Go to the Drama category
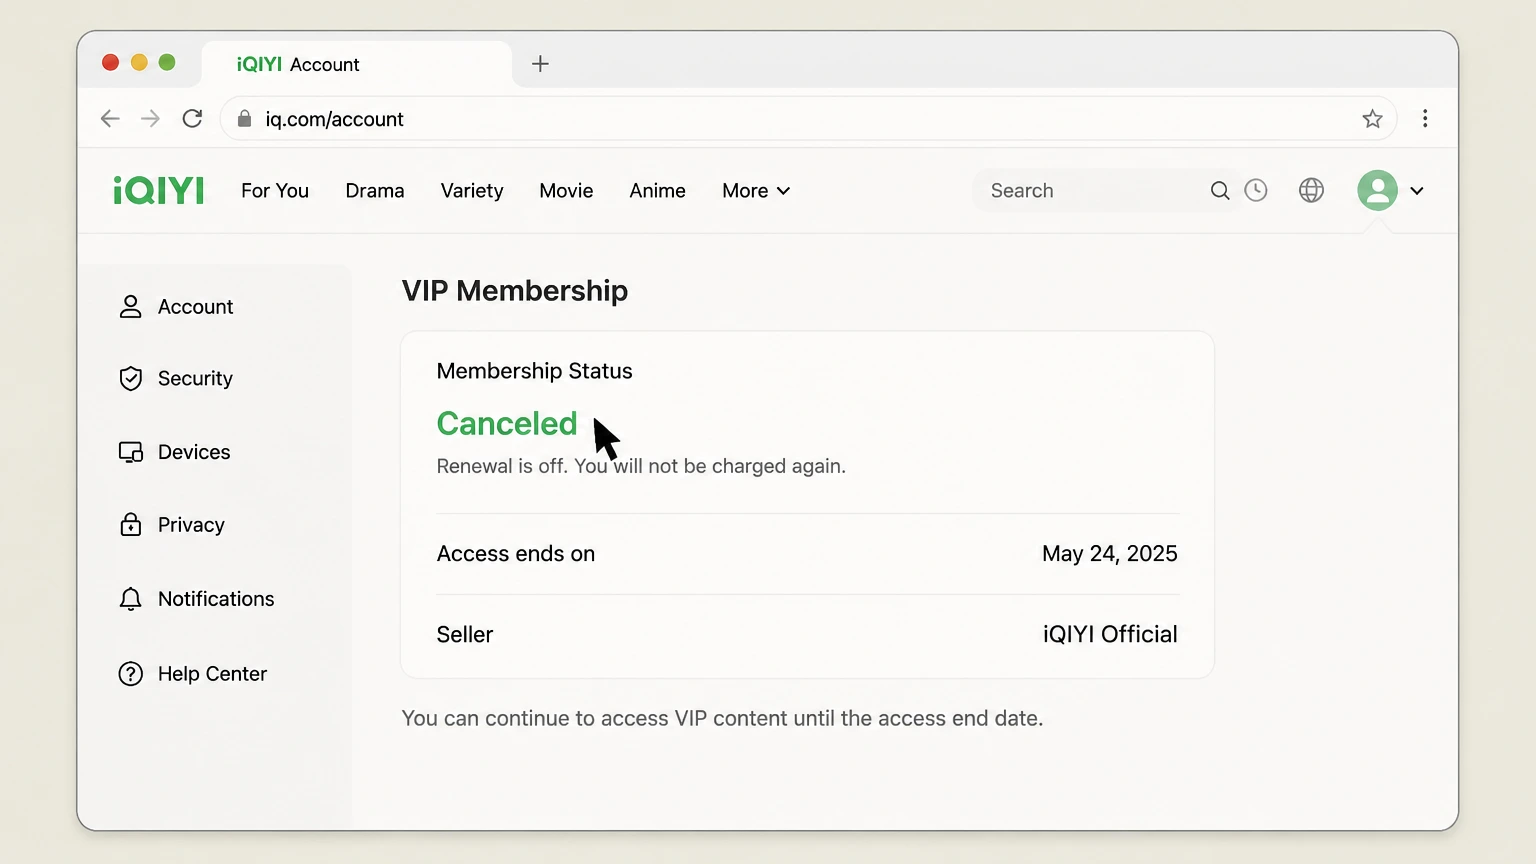Viewport: 1536px width, 864px height. pyautogui.click(x=375, y=191)
